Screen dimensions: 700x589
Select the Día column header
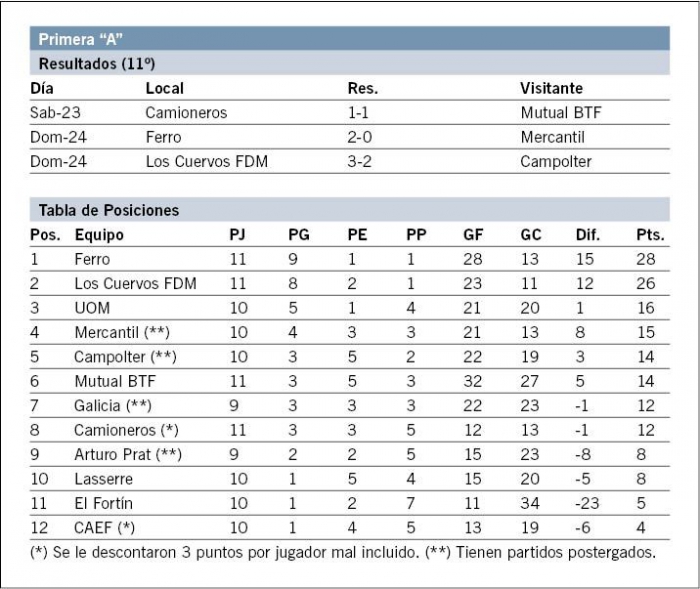42,88
